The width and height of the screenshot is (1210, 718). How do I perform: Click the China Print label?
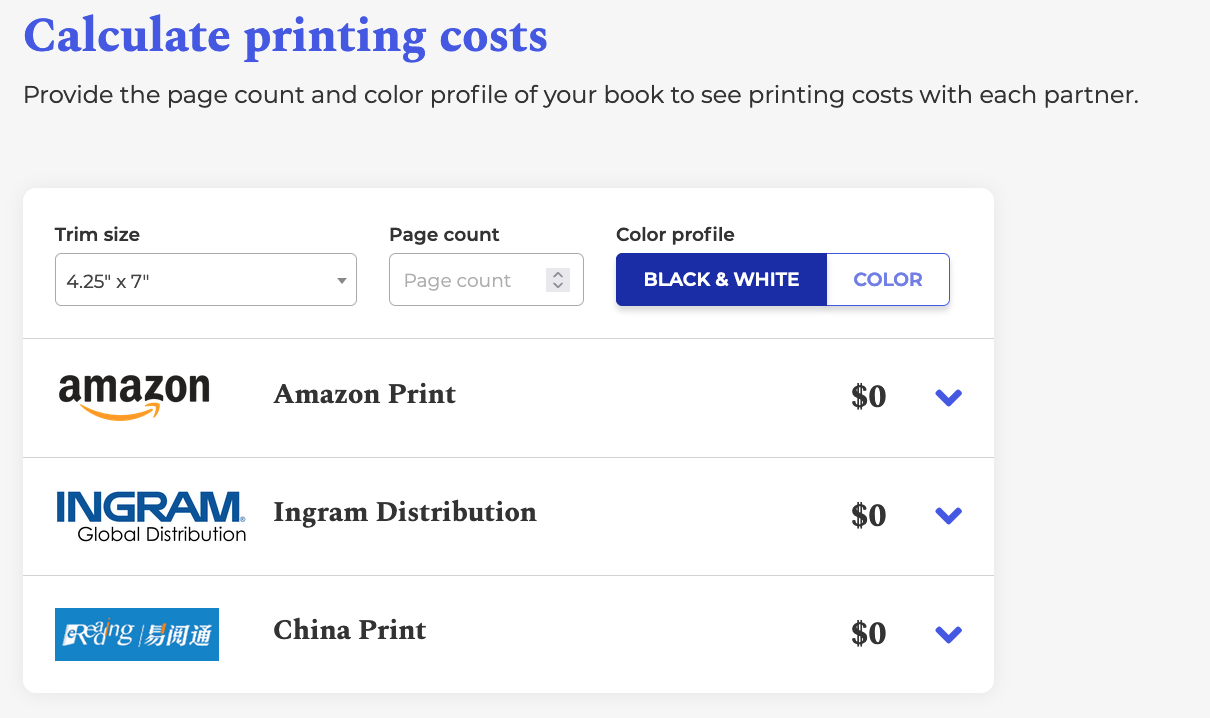(x=349, y=630)
